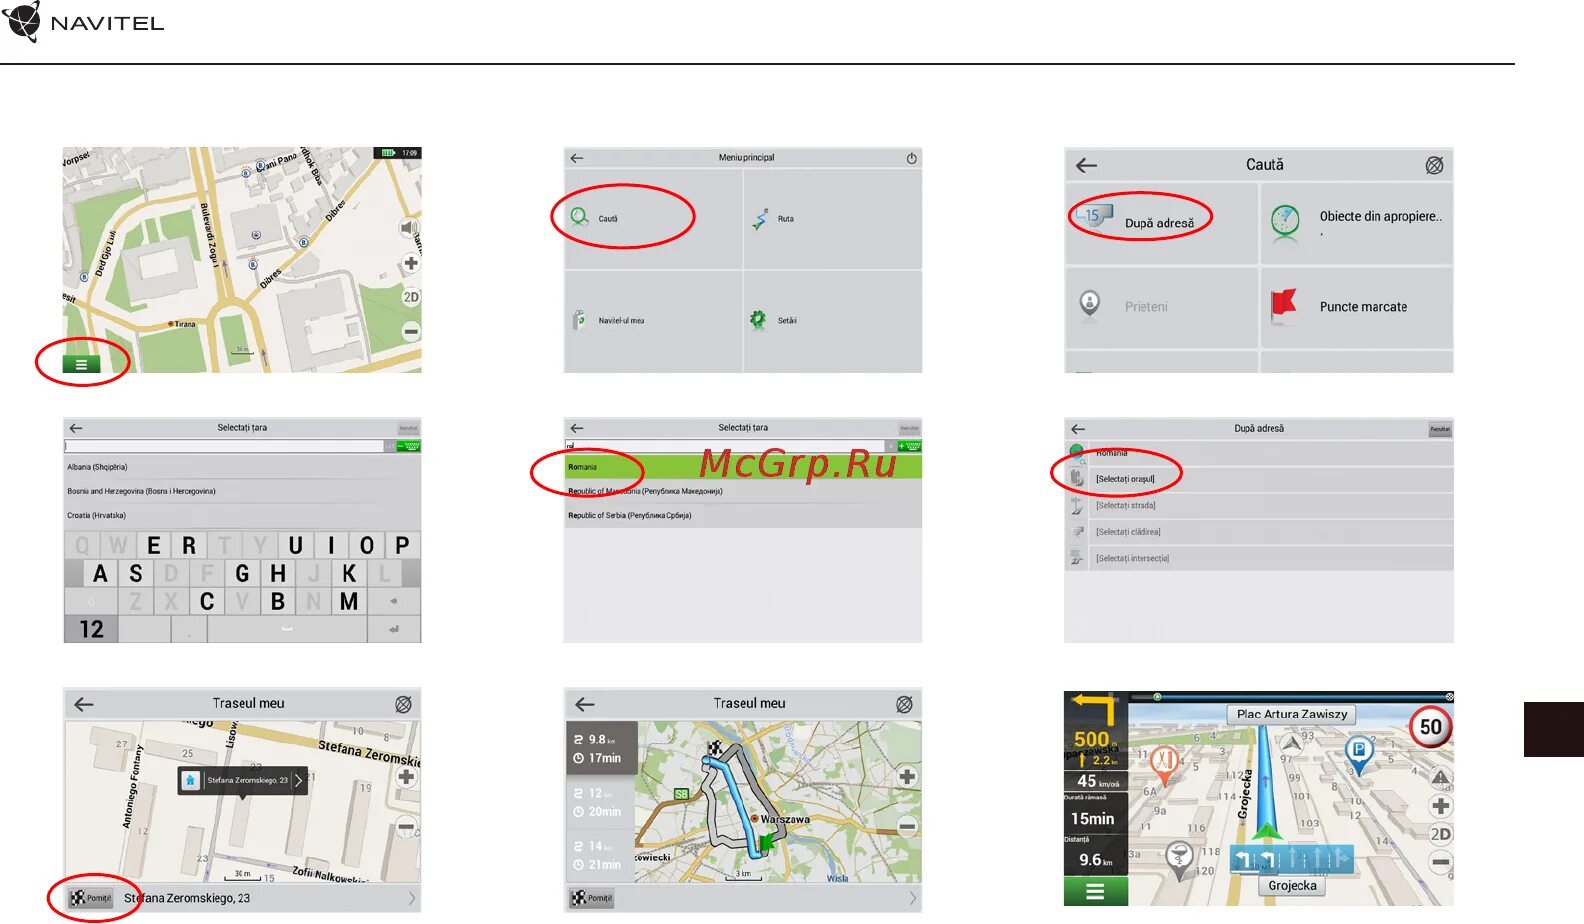Zoom out on Zeromskiego street map

[x=406, y=827]
